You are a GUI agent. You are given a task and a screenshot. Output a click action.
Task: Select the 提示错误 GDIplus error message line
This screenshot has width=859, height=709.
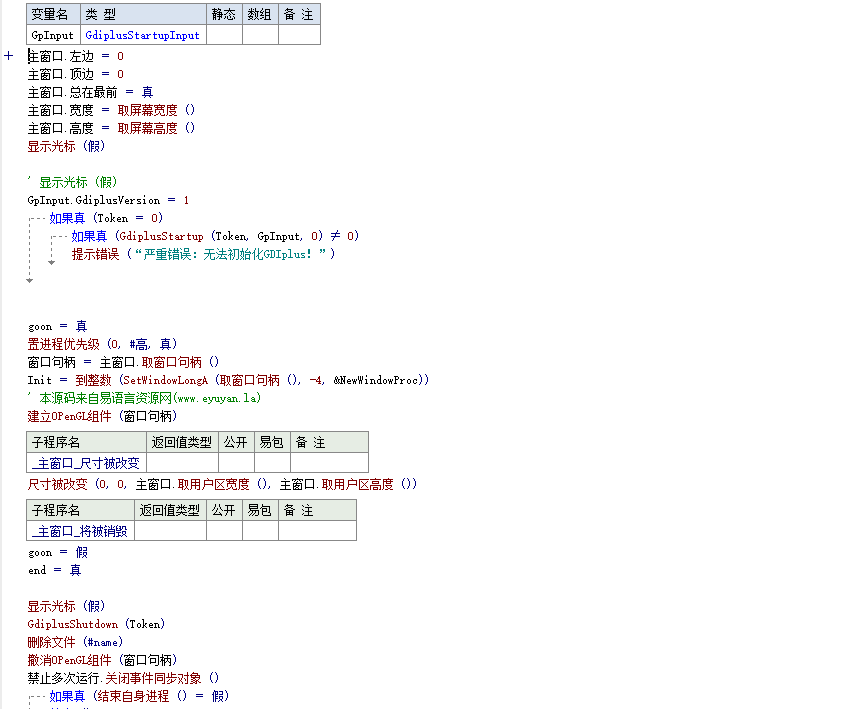coord(203,254)
